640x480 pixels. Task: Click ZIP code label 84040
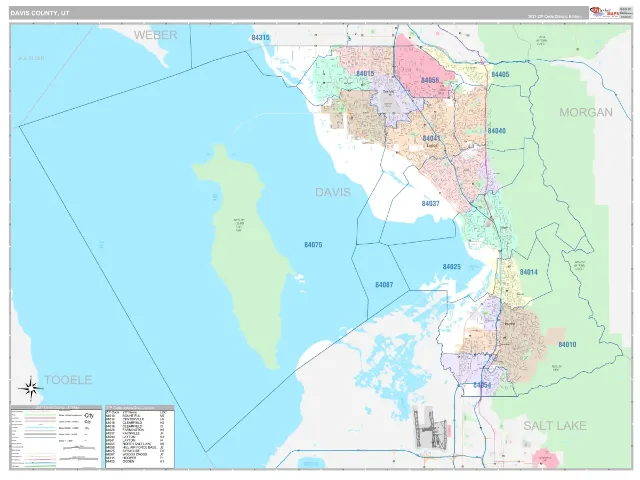[x=497, y=131]
